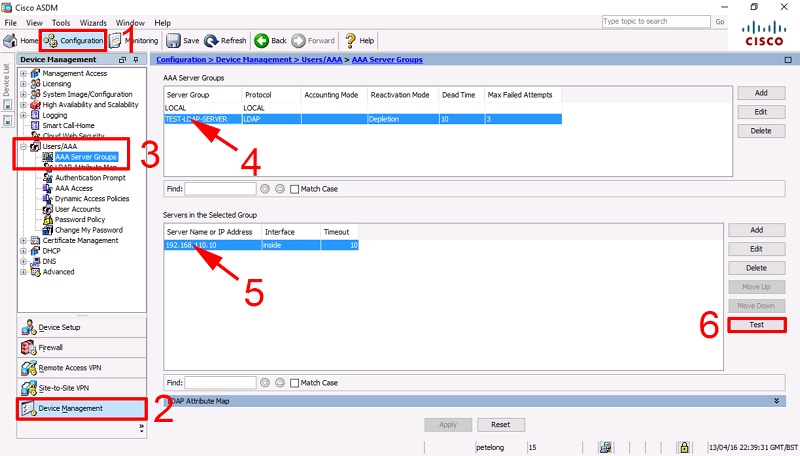Click the Test server button
The image size is (800, 456).
pos(756,325)
